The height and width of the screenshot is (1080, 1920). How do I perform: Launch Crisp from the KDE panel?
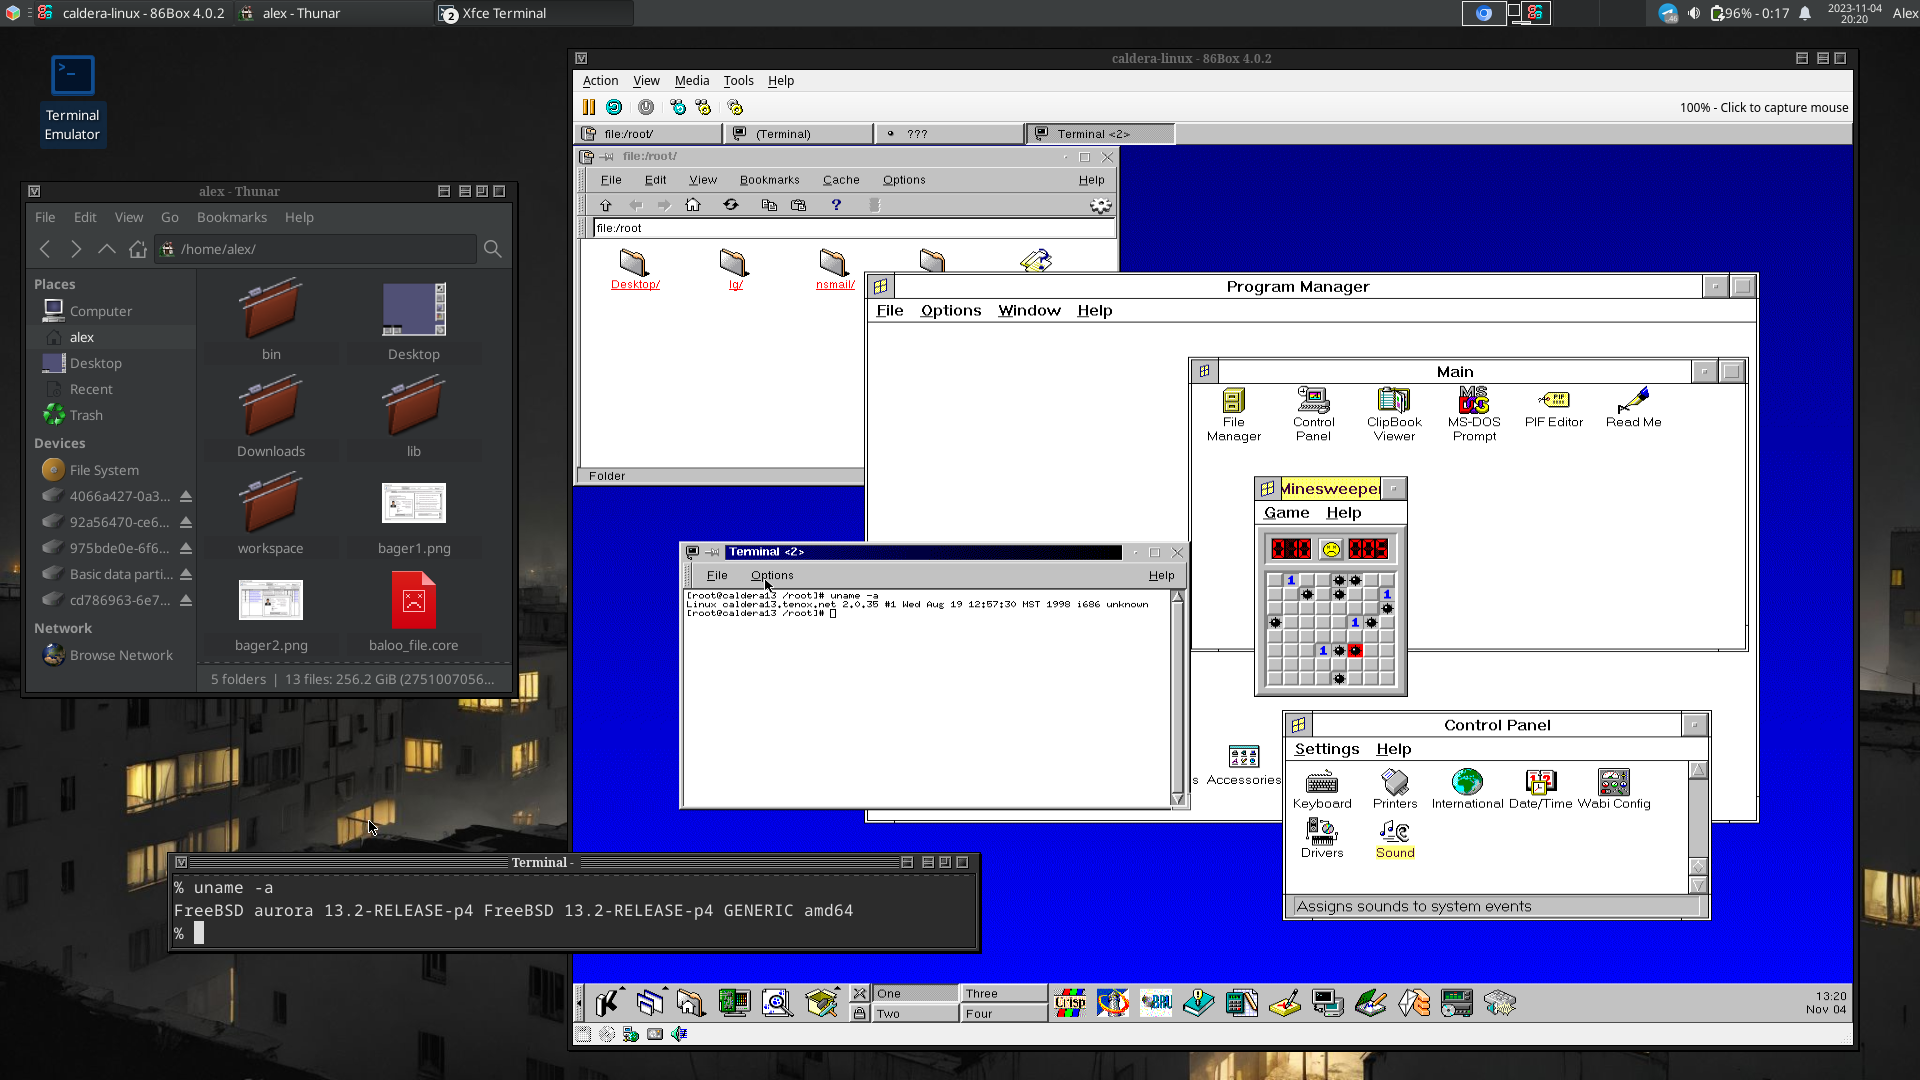coord(1070,1002)
